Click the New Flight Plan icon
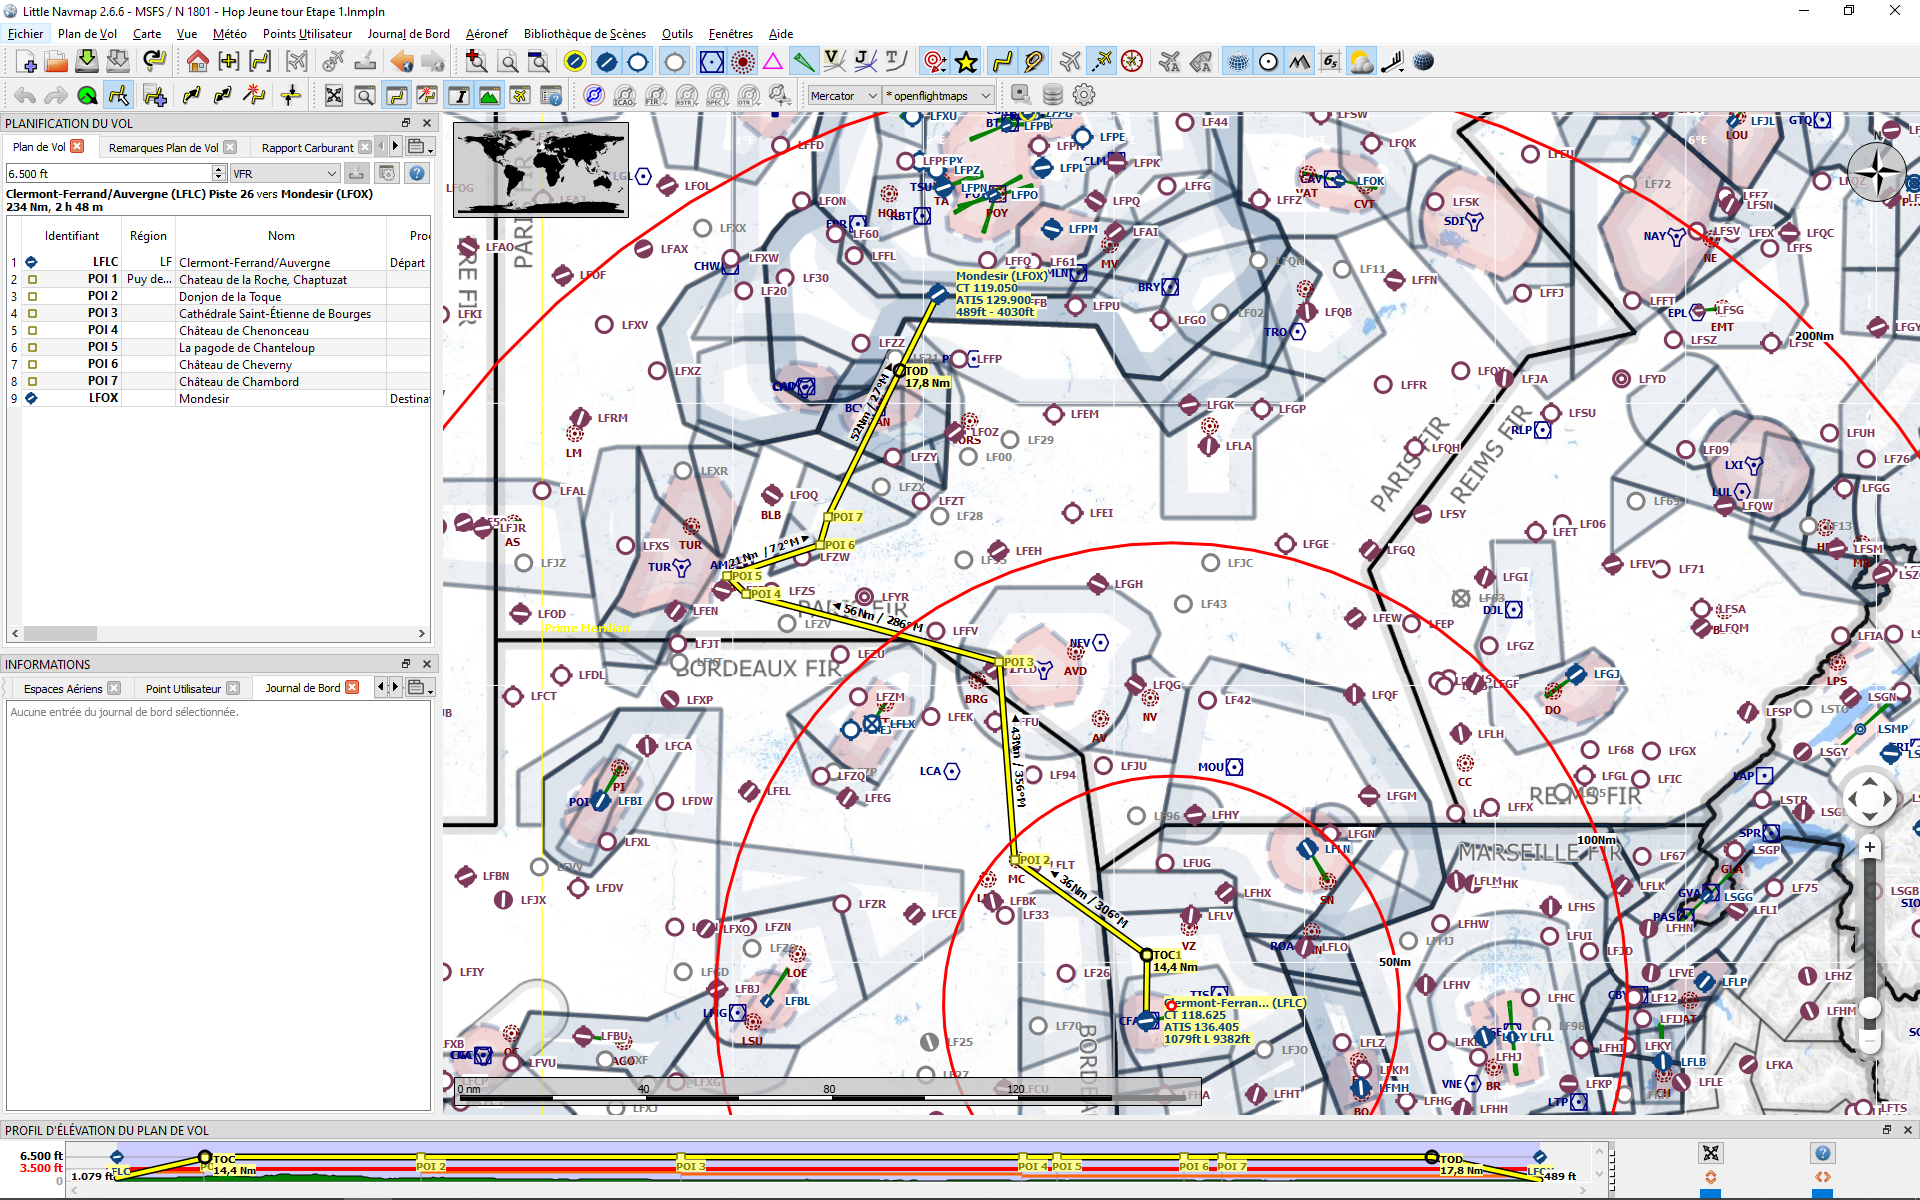Image resolution: width=1920 pixels, height=1200 pixels. click(26, 62)
